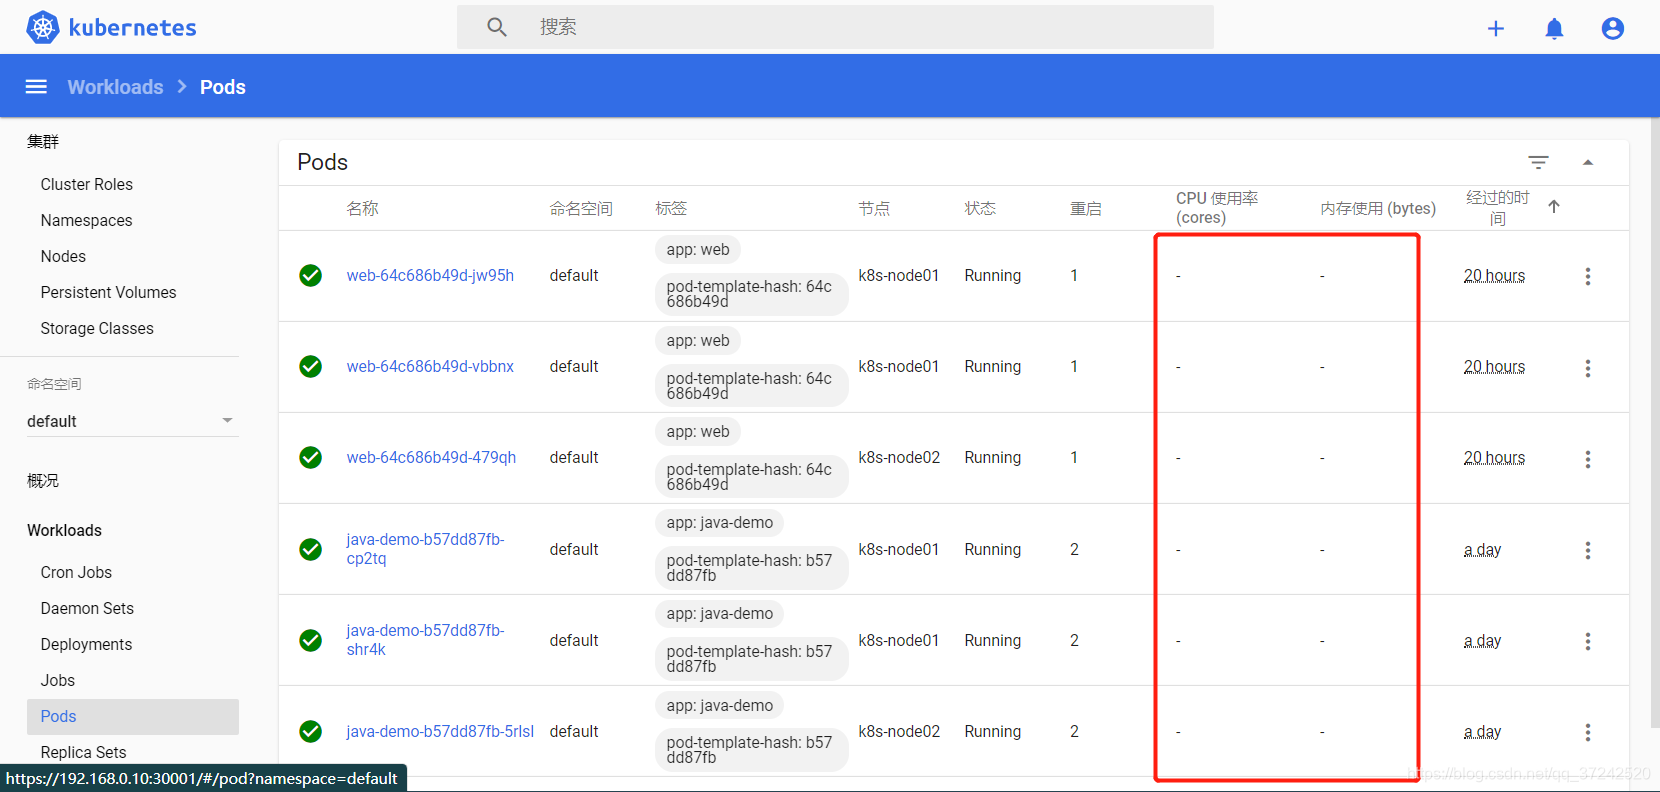Click status icon of java-demo-b57dd87fb-shr4k
The height and width of the screenshot is (792, 1660).
coord(311,640)
